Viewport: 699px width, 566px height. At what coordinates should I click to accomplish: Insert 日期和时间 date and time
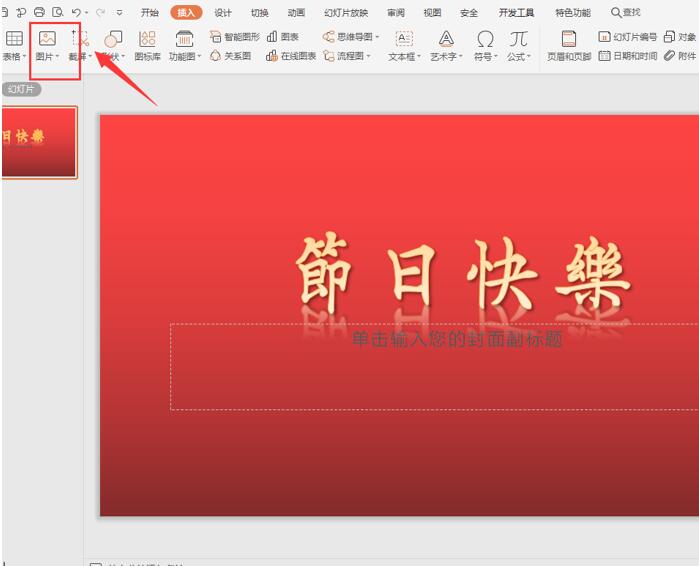627,56
